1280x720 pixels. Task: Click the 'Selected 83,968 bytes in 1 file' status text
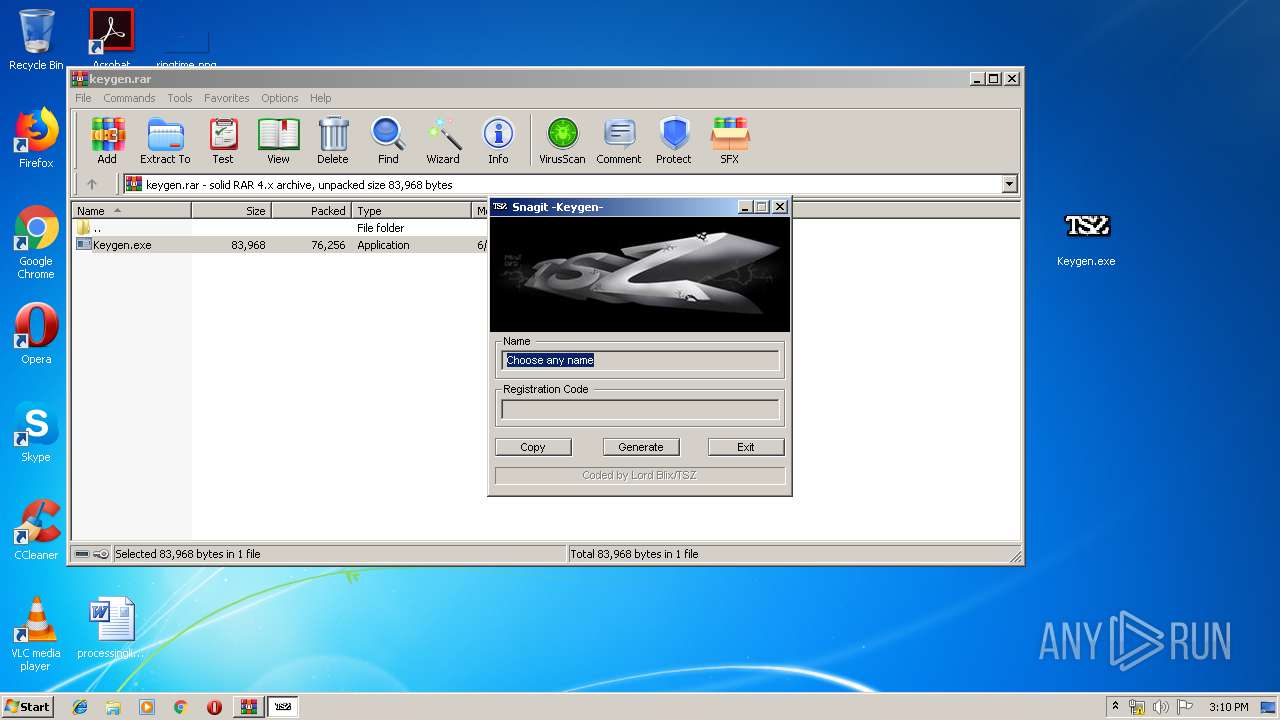[187, 554]
